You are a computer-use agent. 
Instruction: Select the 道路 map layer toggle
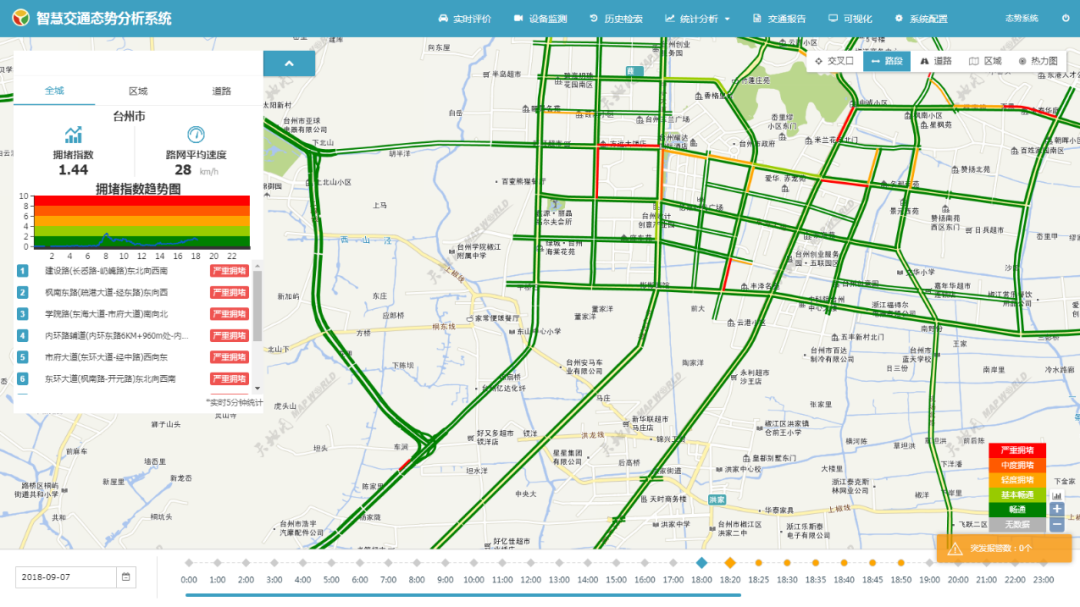pyautogui.click(x=936, y=61)
